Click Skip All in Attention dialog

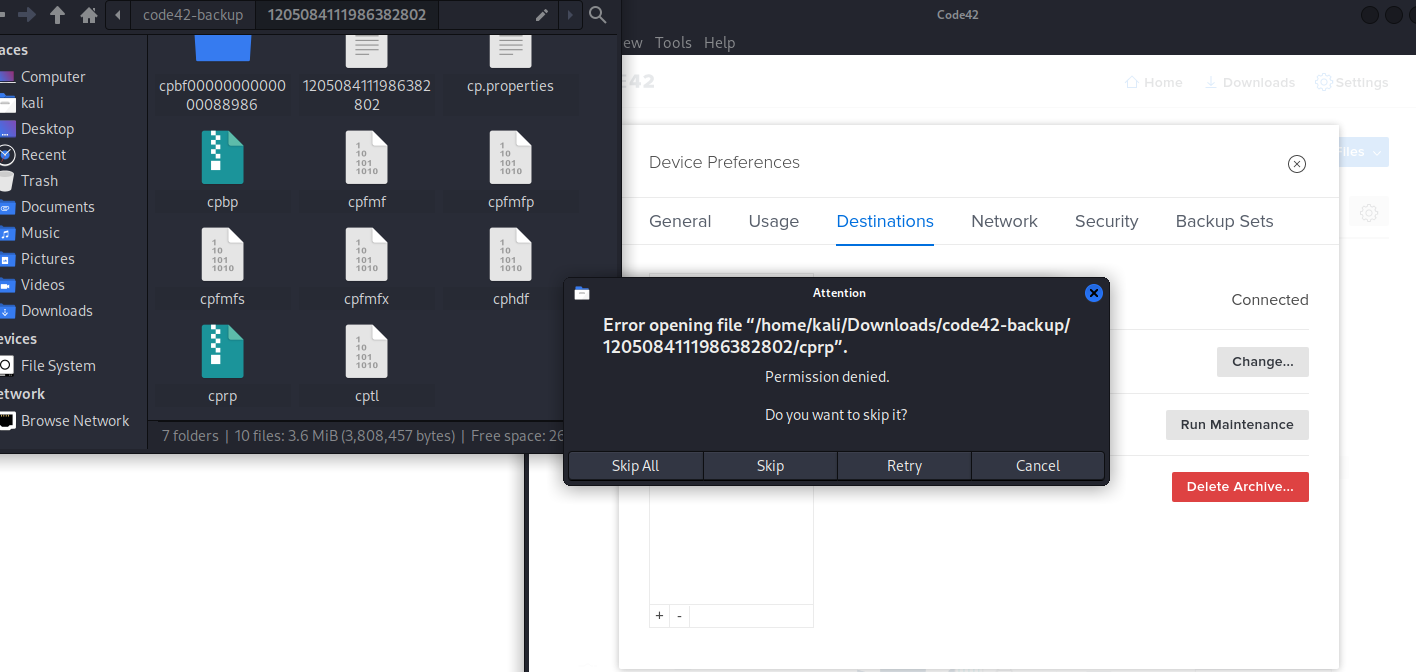tap(636, 466)
